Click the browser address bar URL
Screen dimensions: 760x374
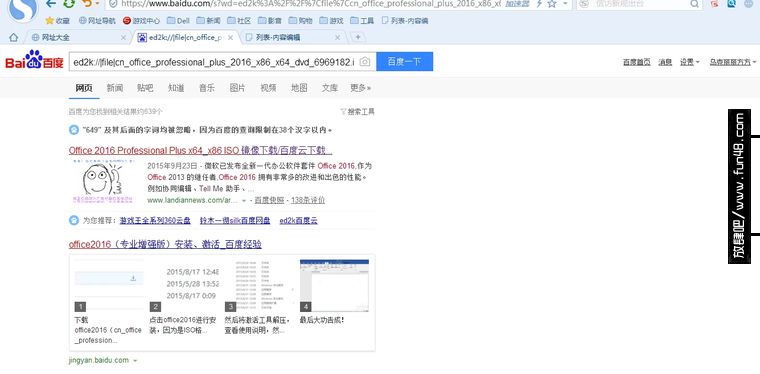click(x=310, y=3)
